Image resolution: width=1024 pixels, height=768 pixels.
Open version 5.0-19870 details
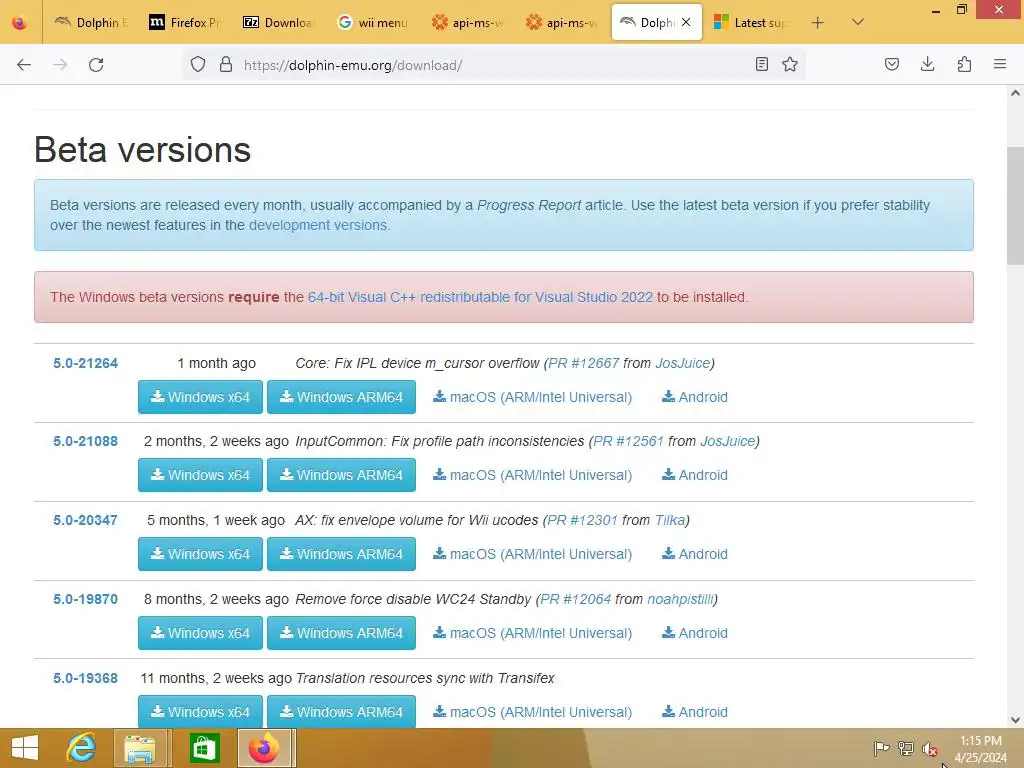click(86, 600)
